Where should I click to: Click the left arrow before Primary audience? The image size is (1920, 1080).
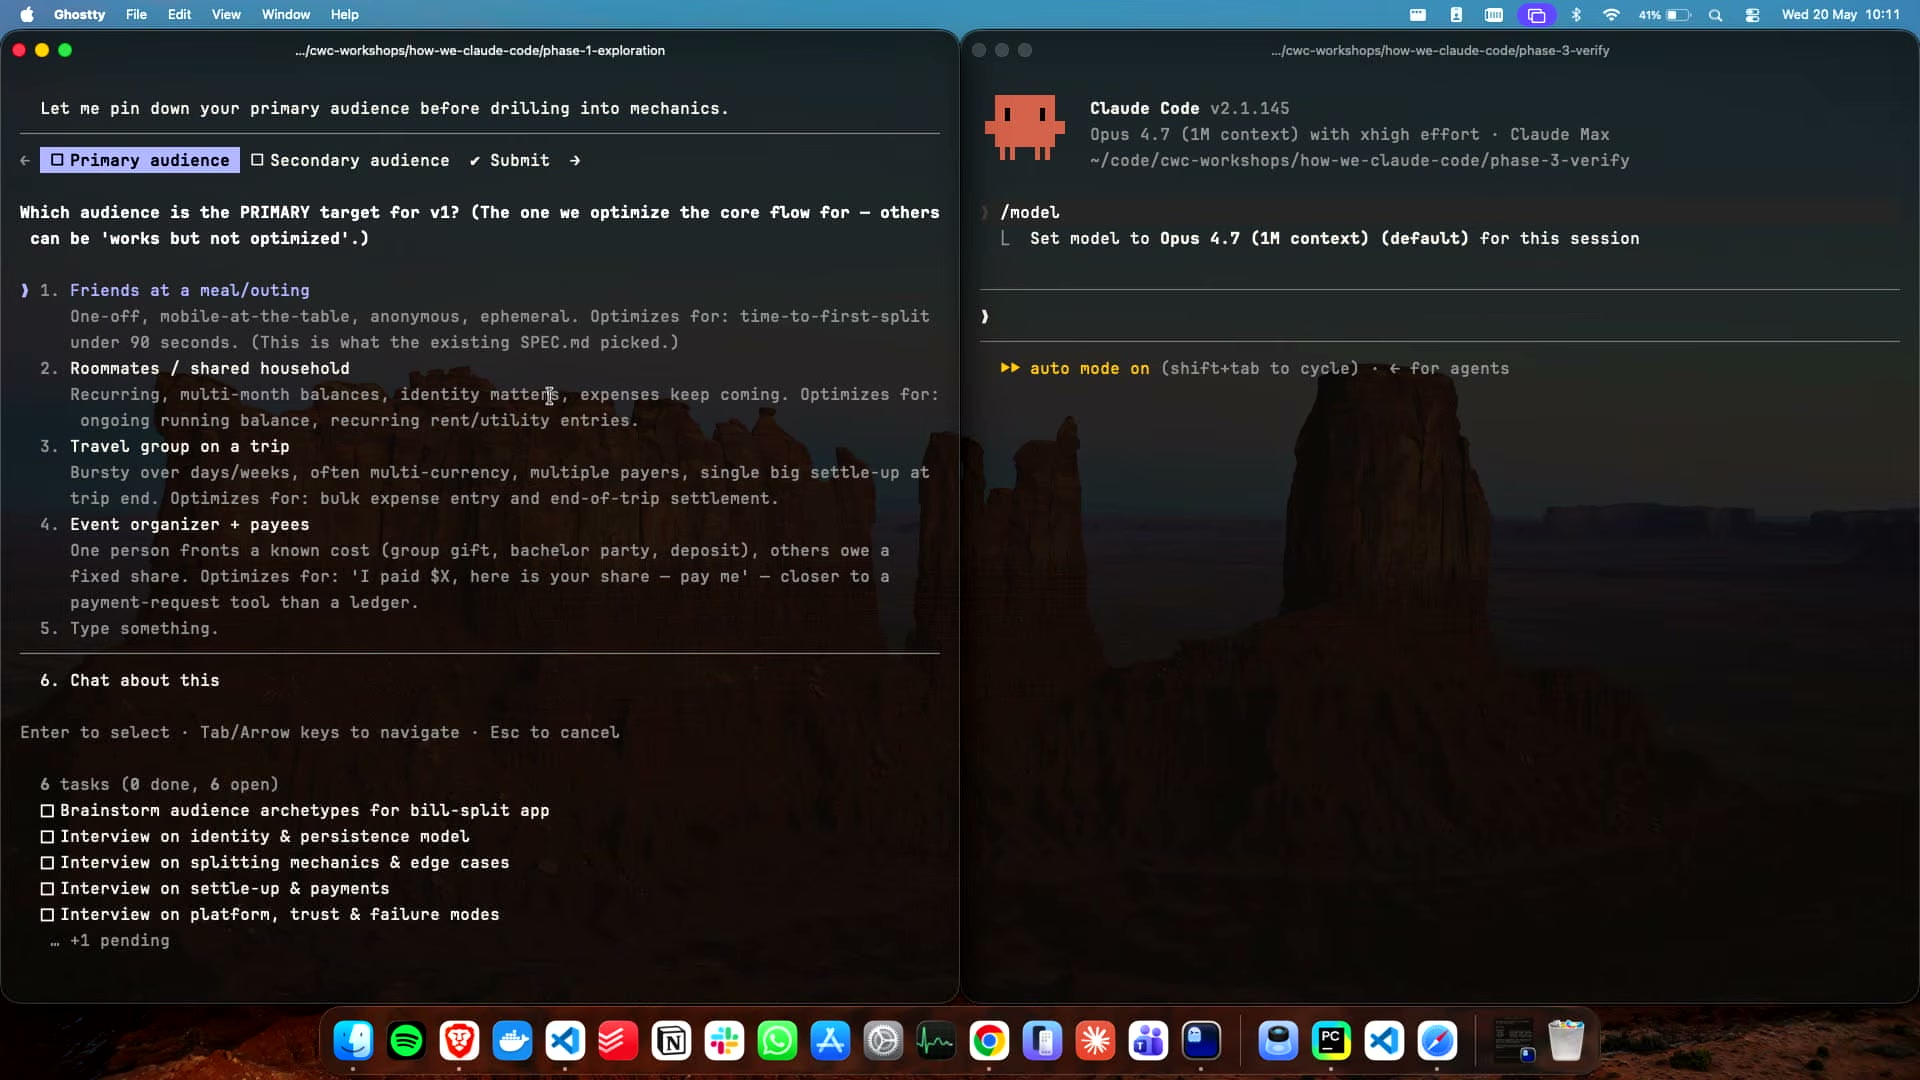coord(25,160)
